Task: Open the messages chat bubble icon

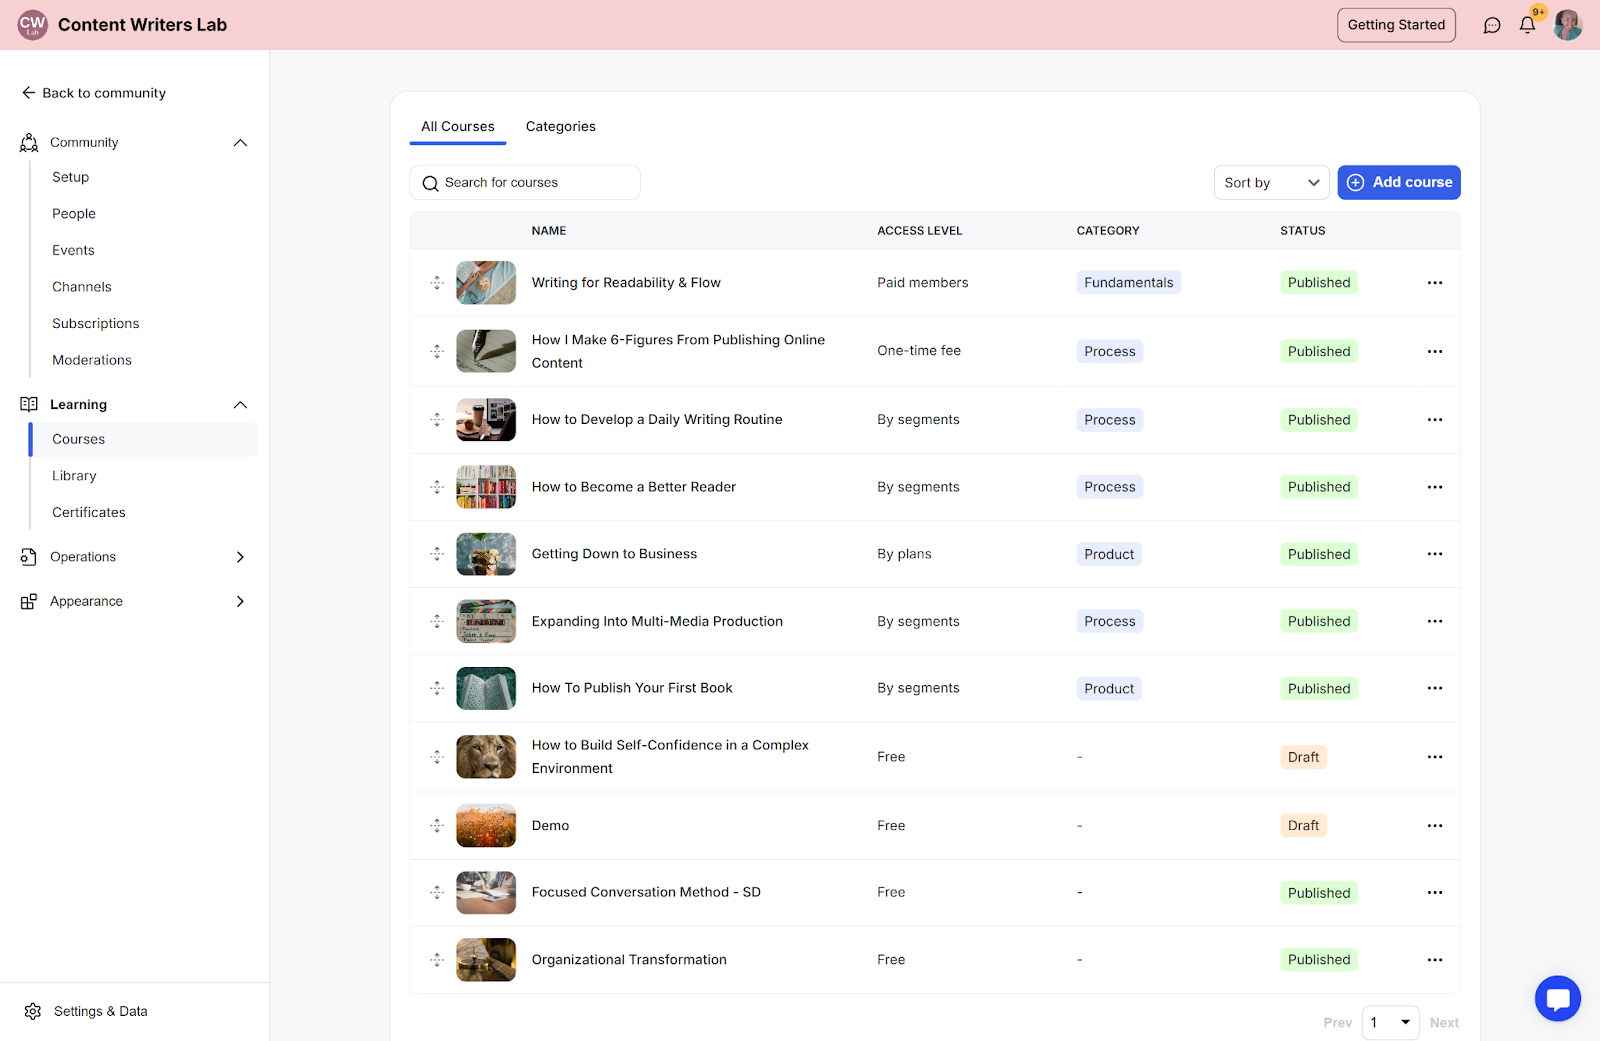Action: tap(1492, 25)
